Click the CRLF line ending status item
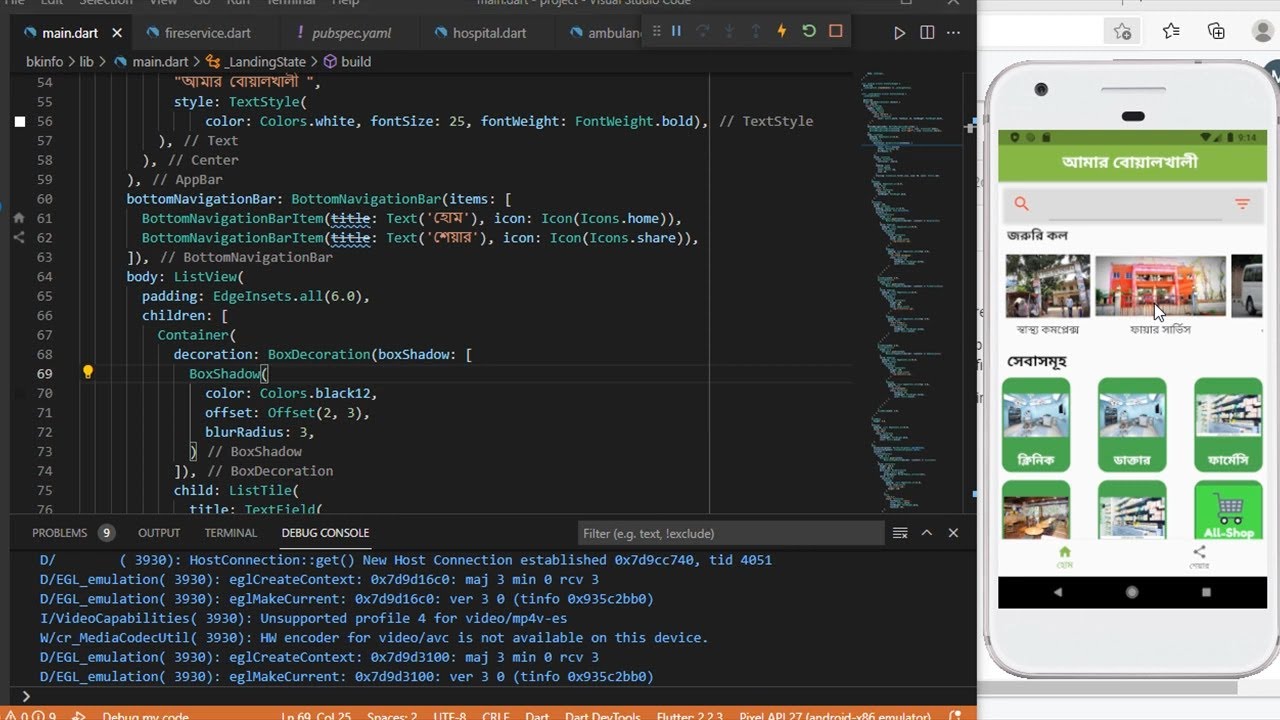The width and height of the screenshot is (1280, 720). coord(497,714)
